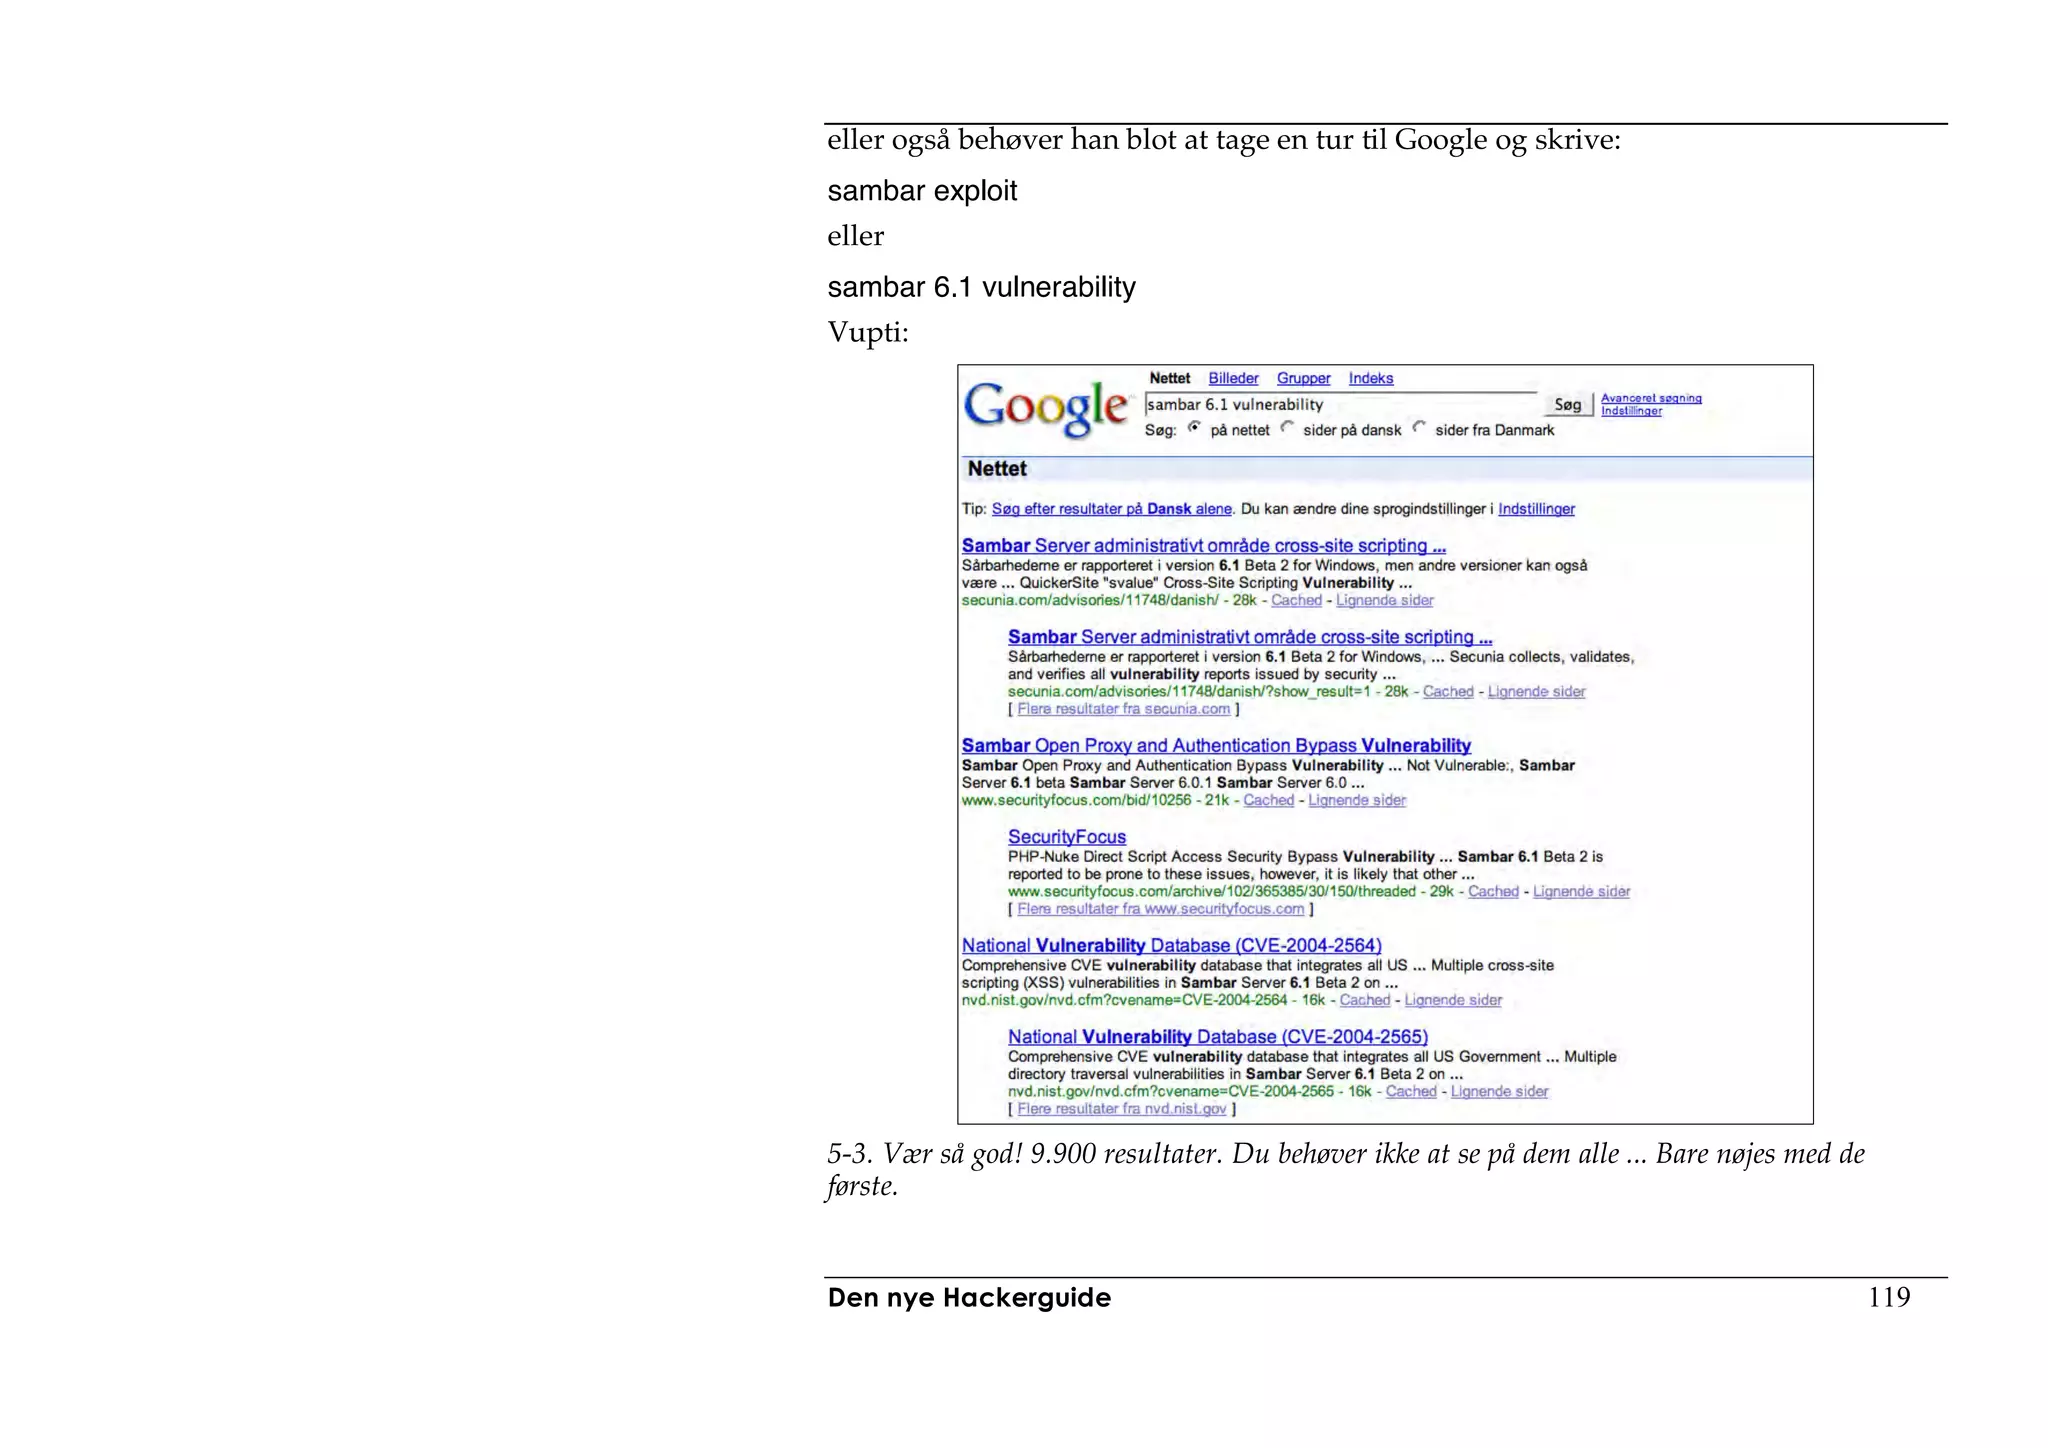Click the Søg button
Viewport: 2048px width, 1448px height.
1567,405
